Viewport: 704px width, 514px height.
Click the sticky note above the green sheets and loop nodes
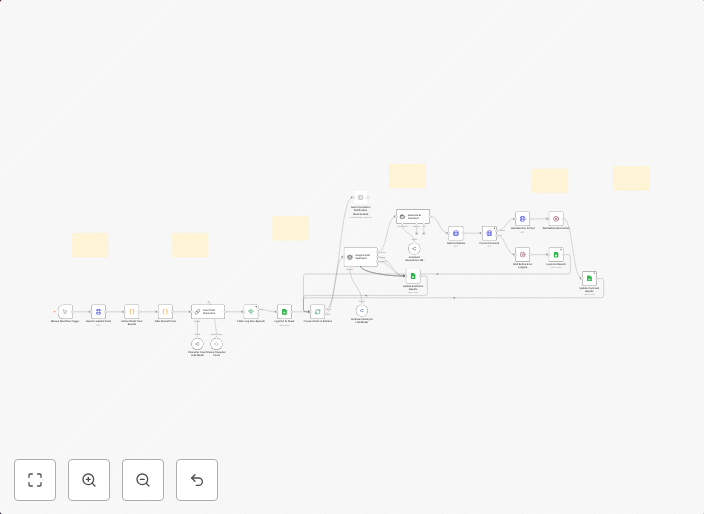pos(290,228)
